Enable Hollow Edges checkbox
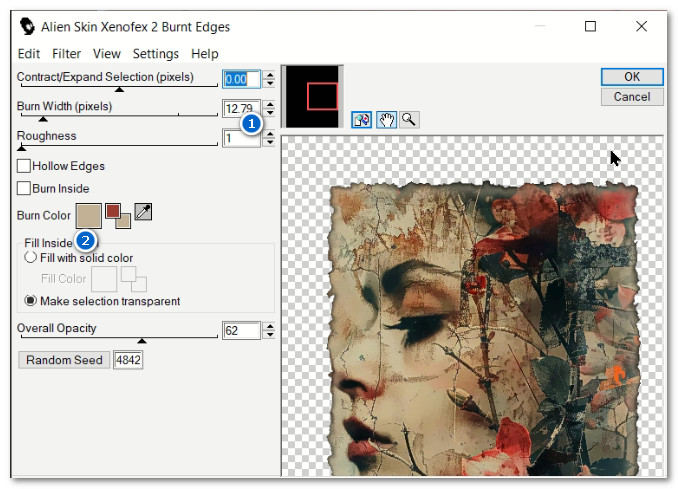The image size is (678, 489). click(x=24, y=166)
